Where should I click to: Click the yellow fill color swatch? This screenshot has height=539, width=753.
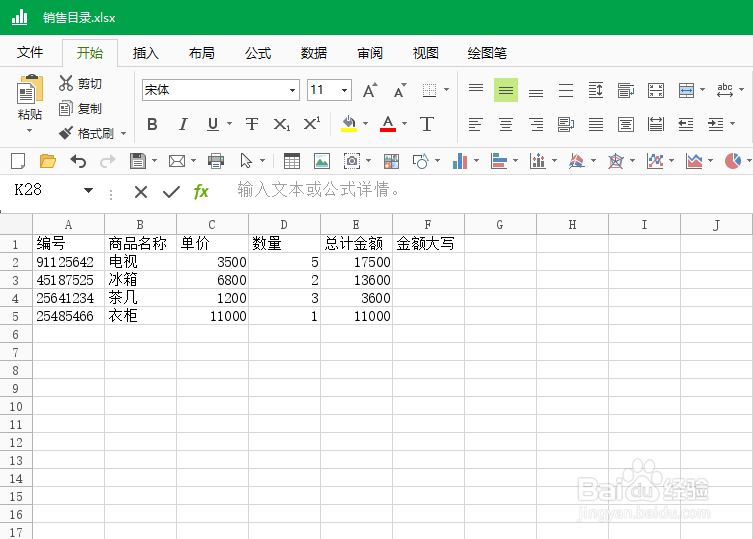click(x=349, y=124)
